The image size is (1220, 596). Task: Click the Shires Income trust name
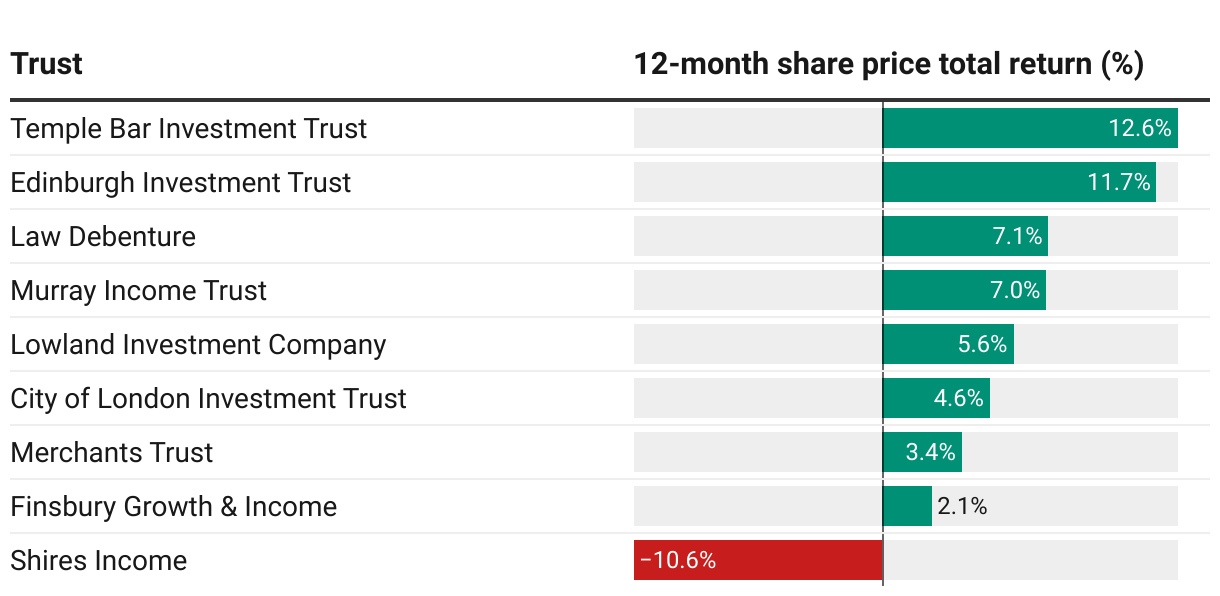tap(99, 561)
